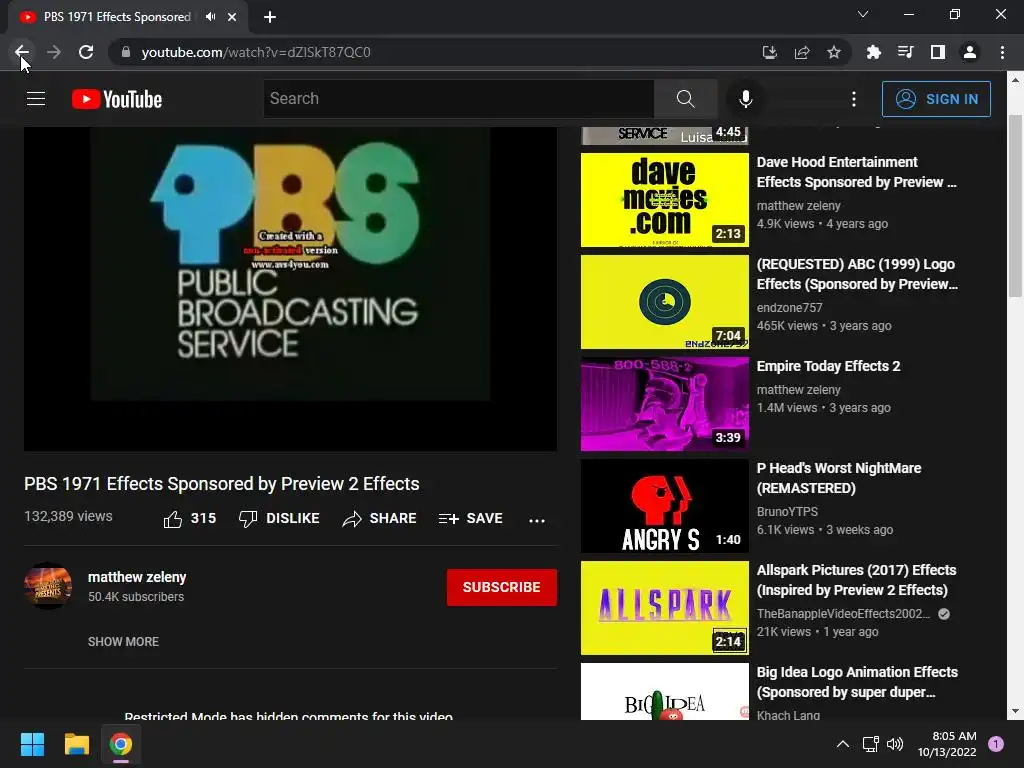
Task: Click the SIGN IN button
Action: click(936, 99)
